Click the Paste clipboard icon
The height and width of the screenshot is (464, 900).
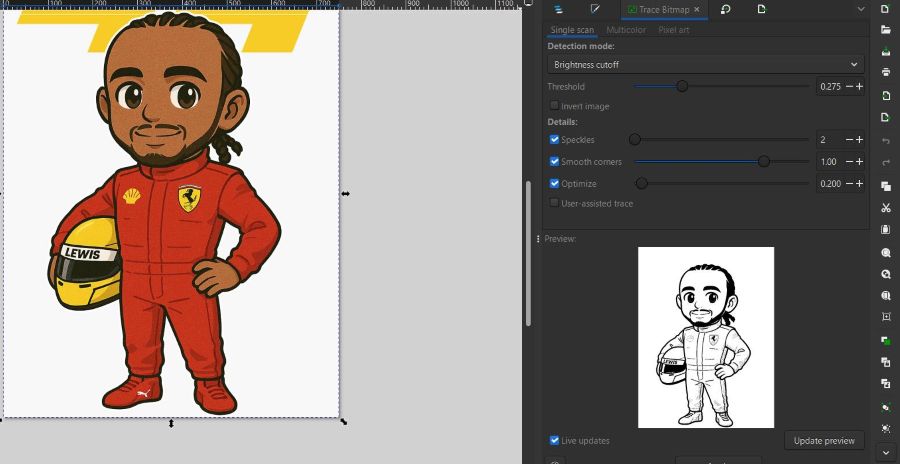886,229
